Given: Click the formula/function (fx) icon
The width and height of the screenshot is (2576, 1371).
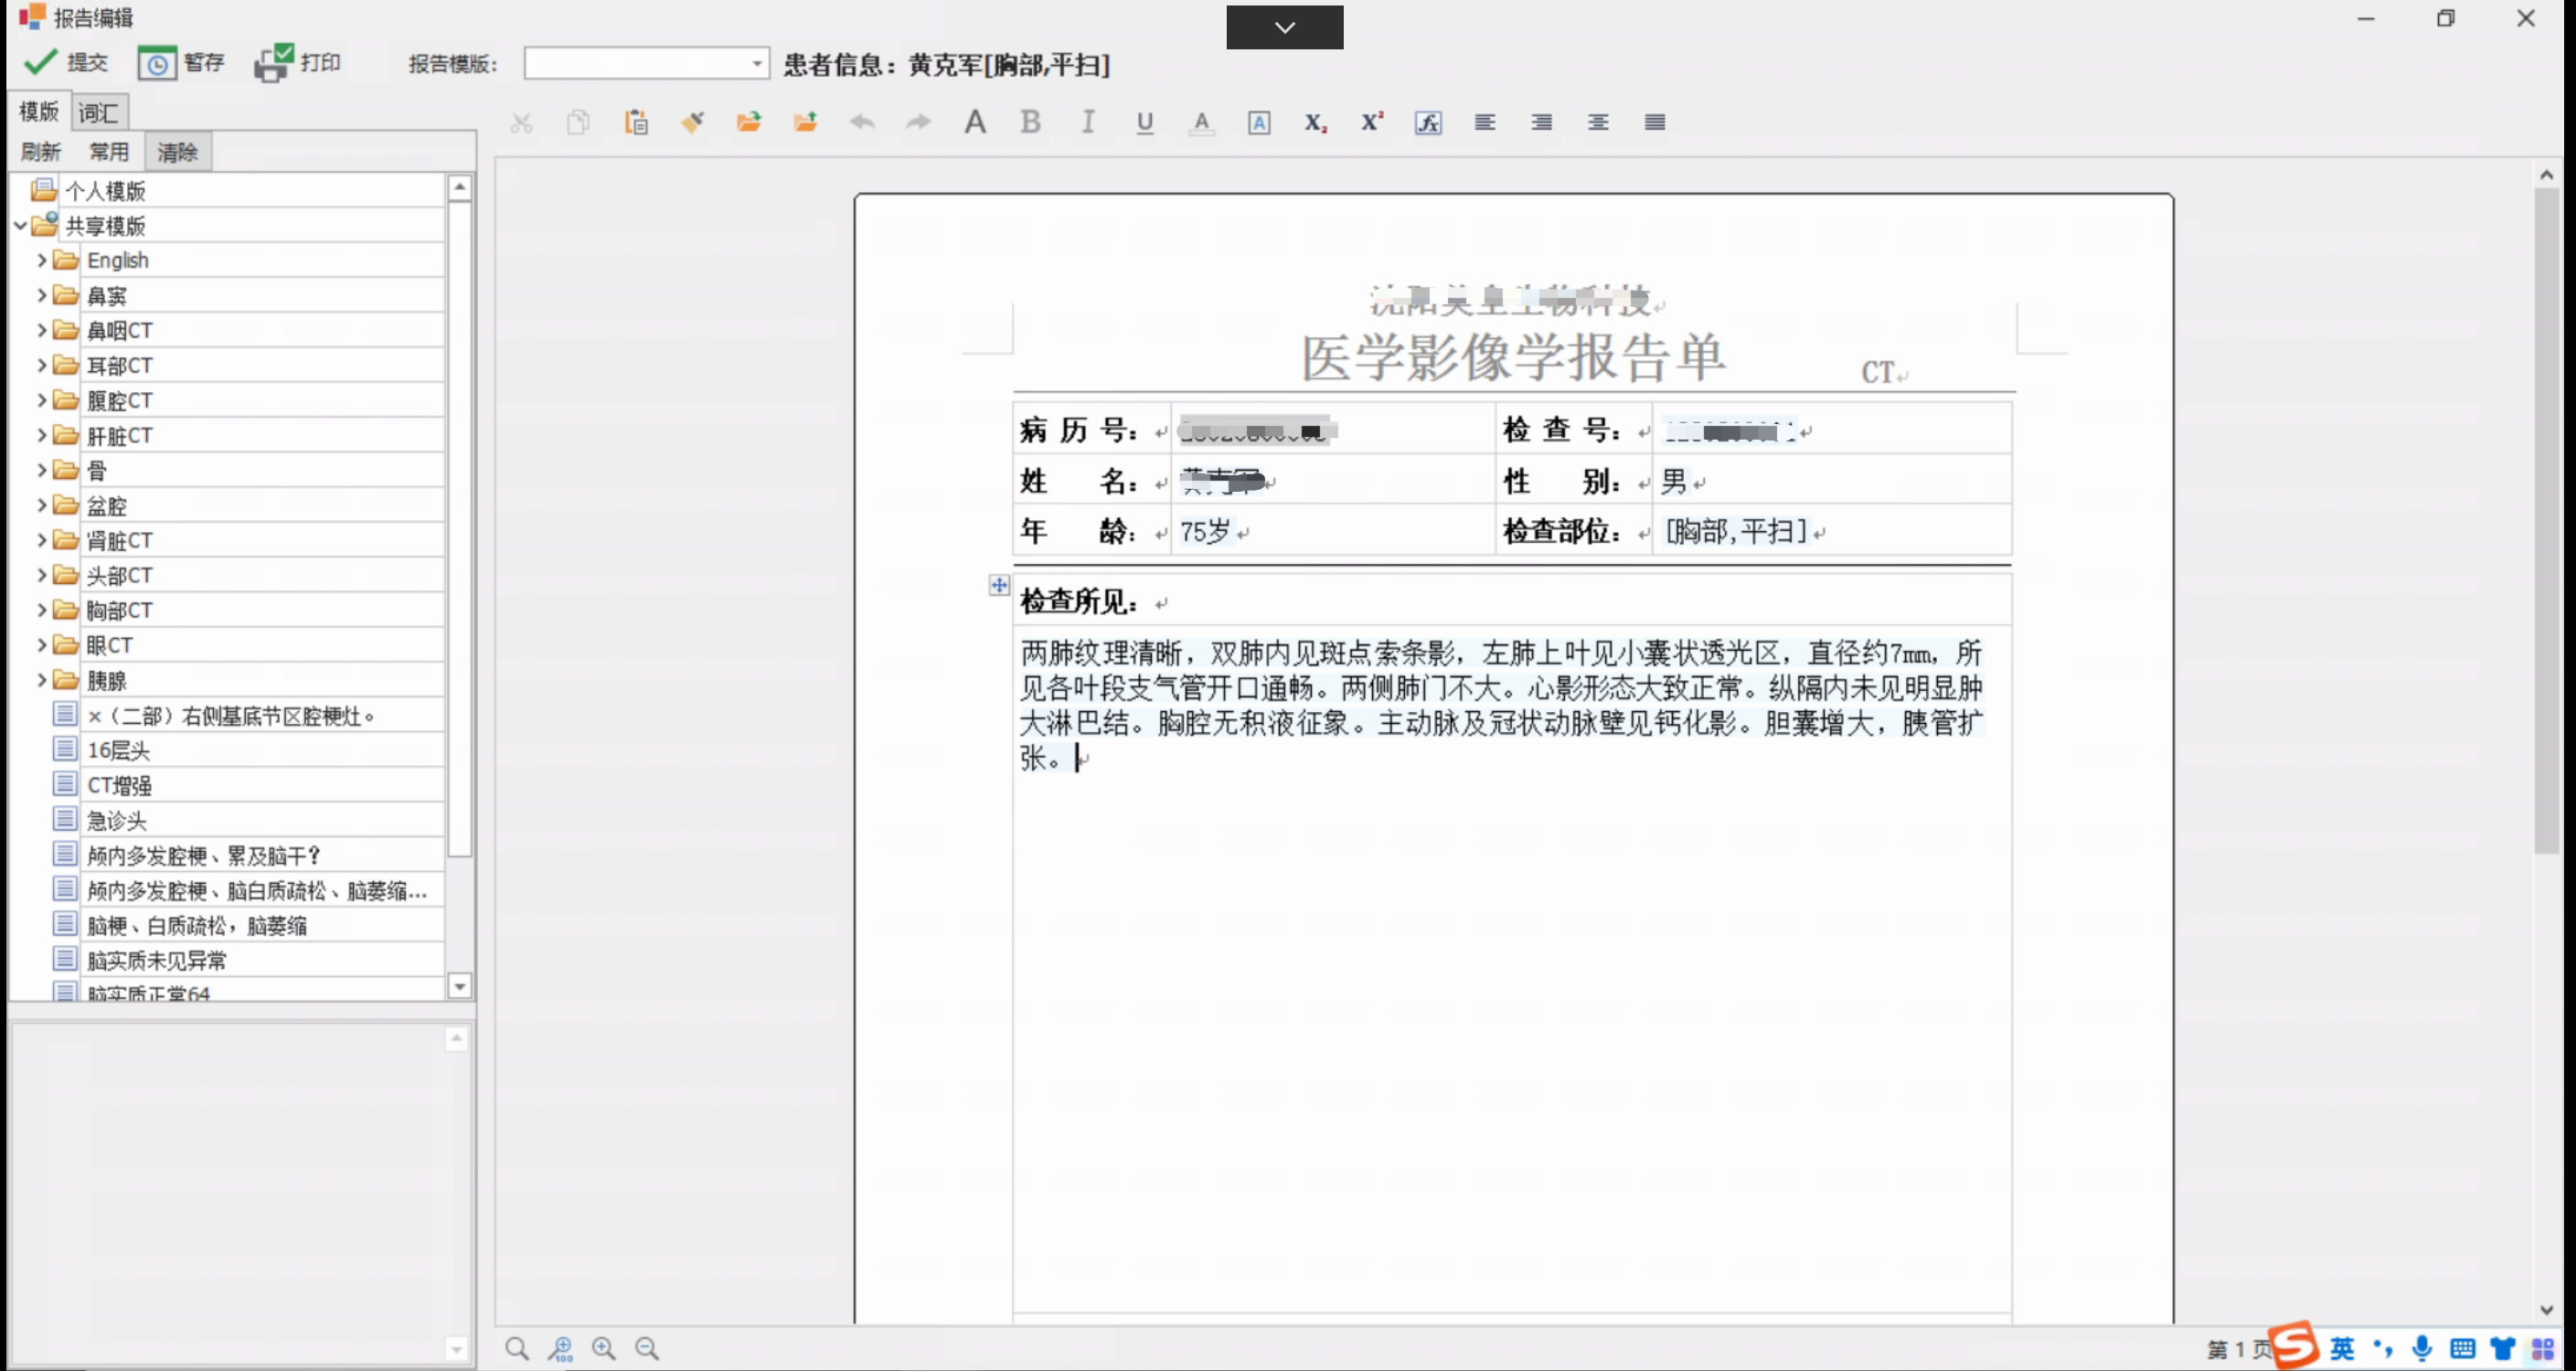Looking at the screenshot, I should click(1428, 121).
